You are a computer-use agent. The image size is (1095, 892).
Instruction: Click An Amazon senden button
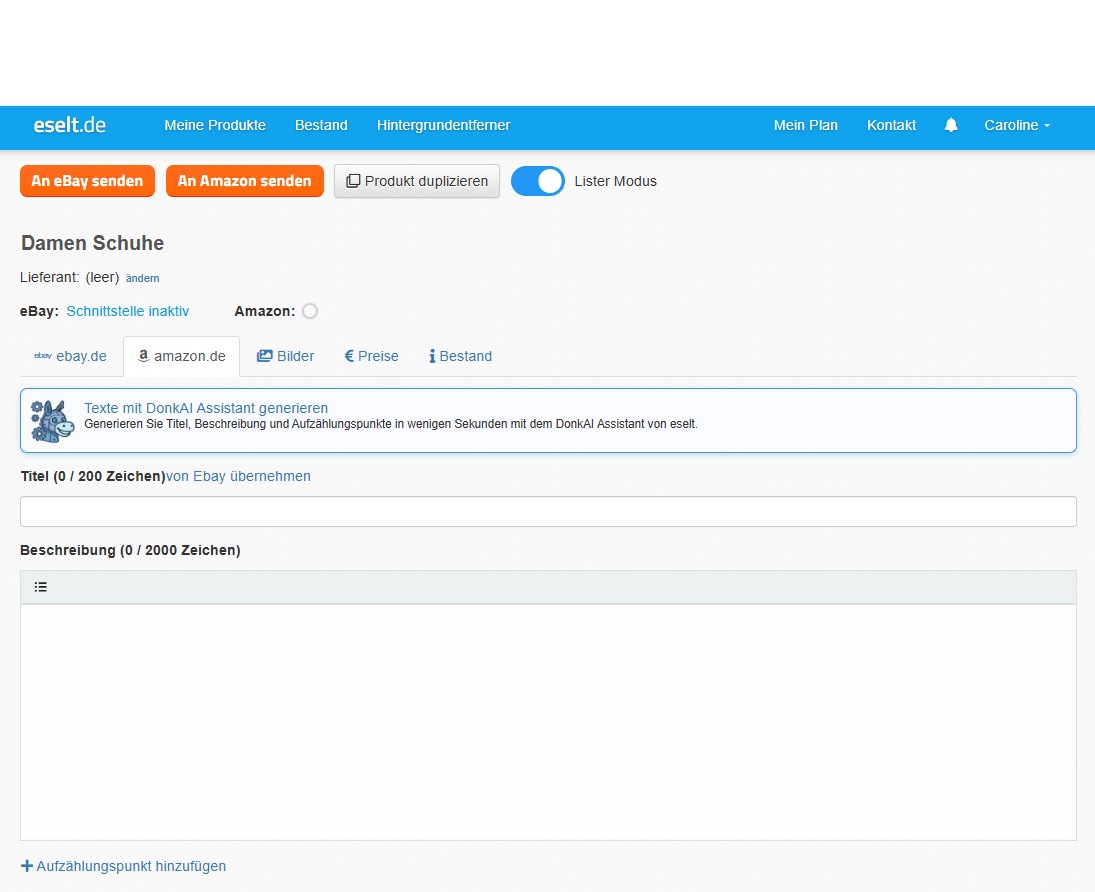point(244,181)
